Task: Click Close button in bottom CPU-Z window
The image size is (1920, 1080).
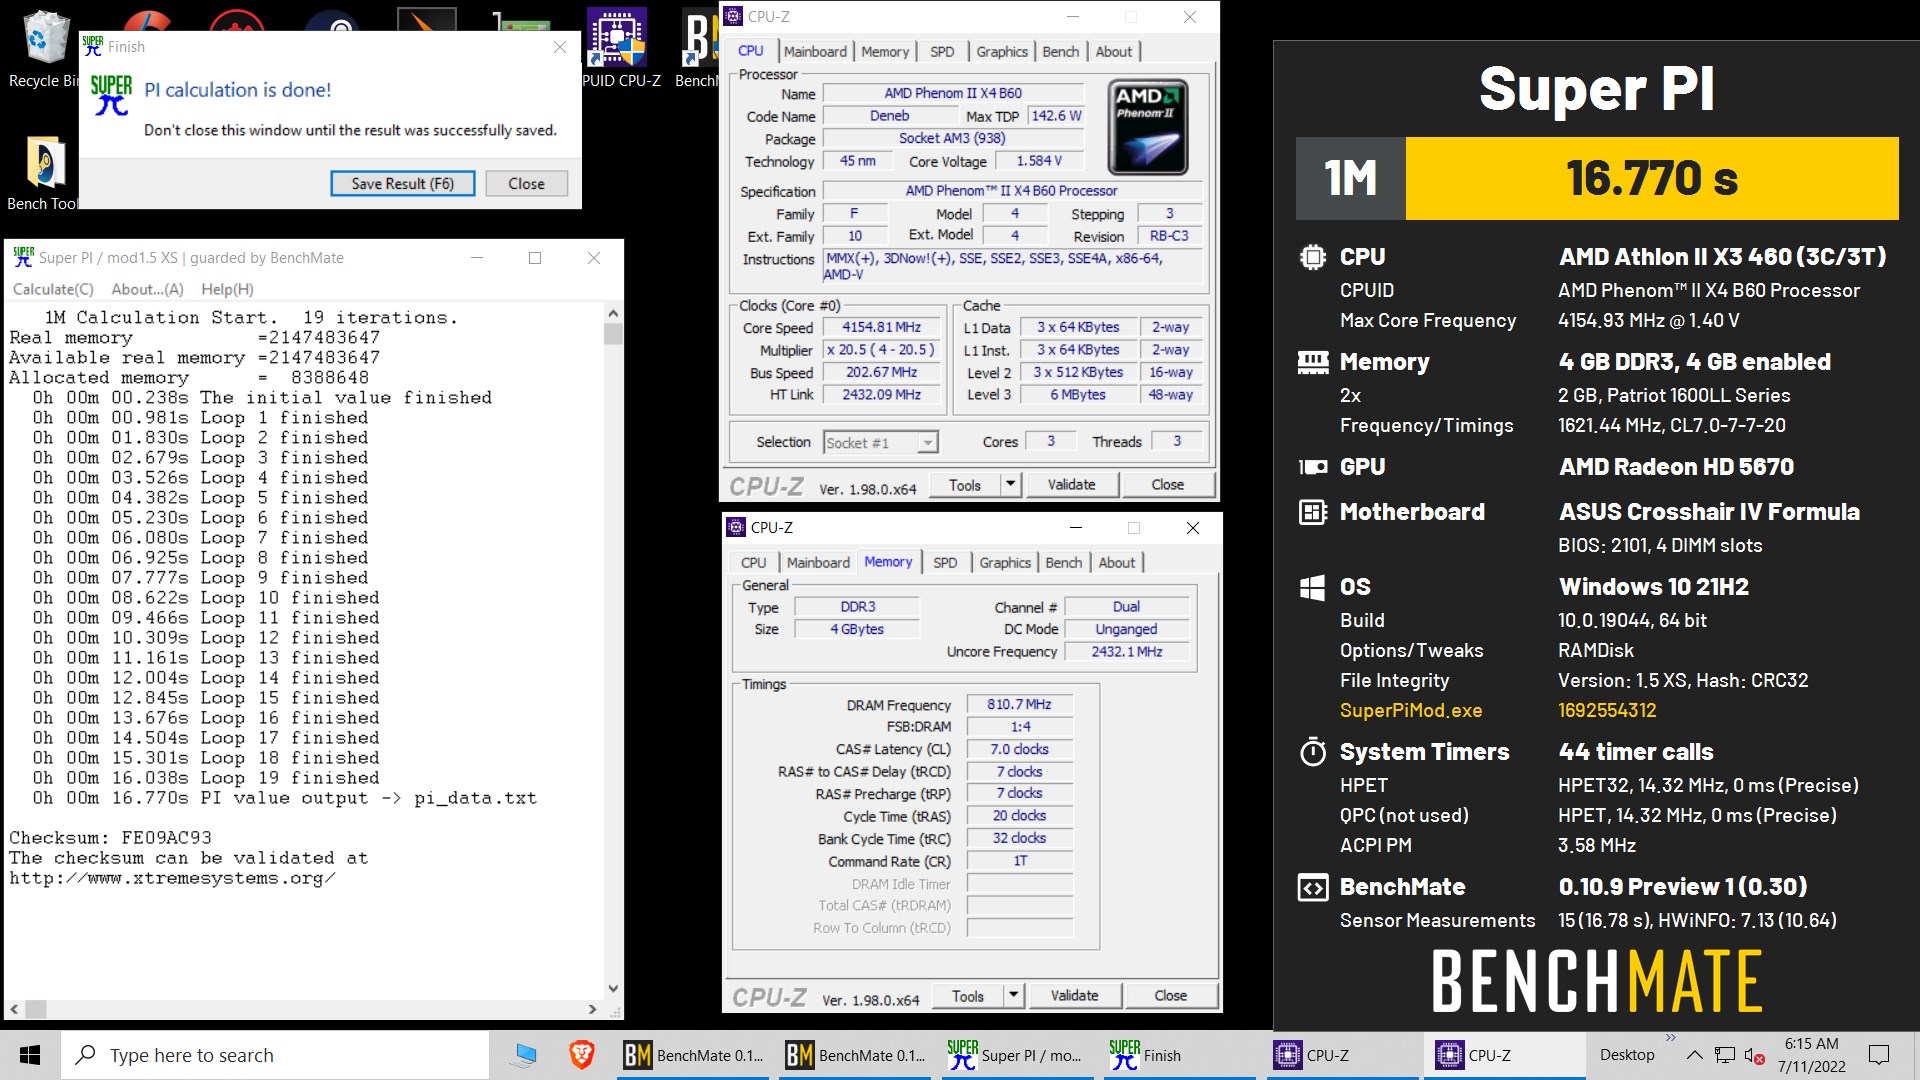Action: click(1170, 996)
